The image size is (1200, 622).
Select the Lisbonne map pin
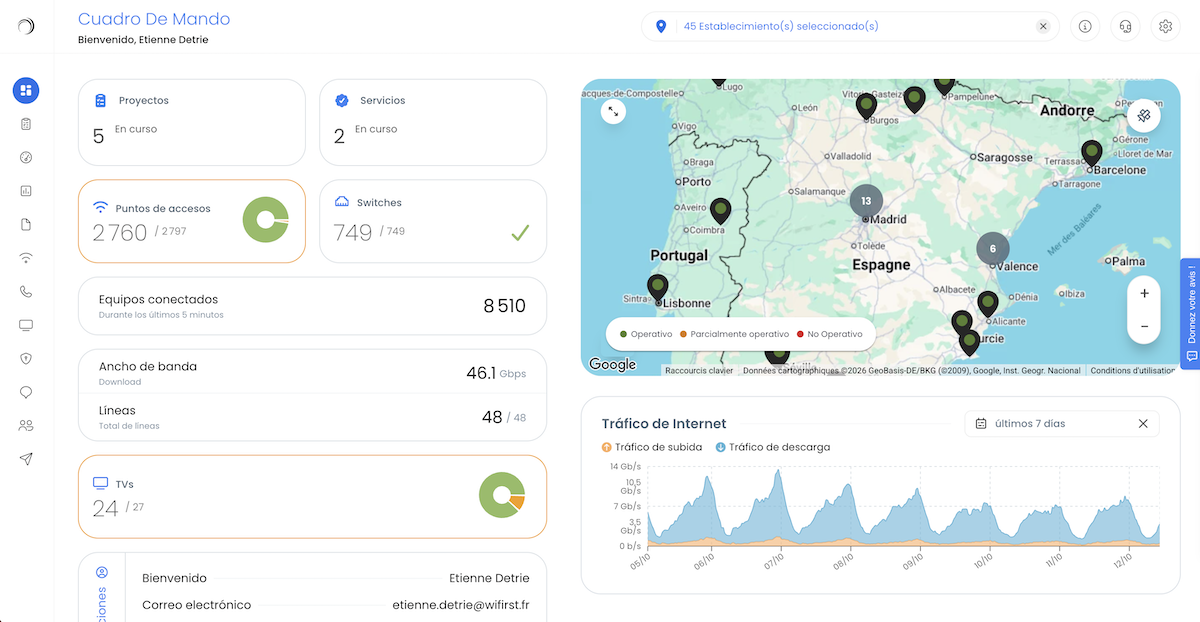click(657, 288)
